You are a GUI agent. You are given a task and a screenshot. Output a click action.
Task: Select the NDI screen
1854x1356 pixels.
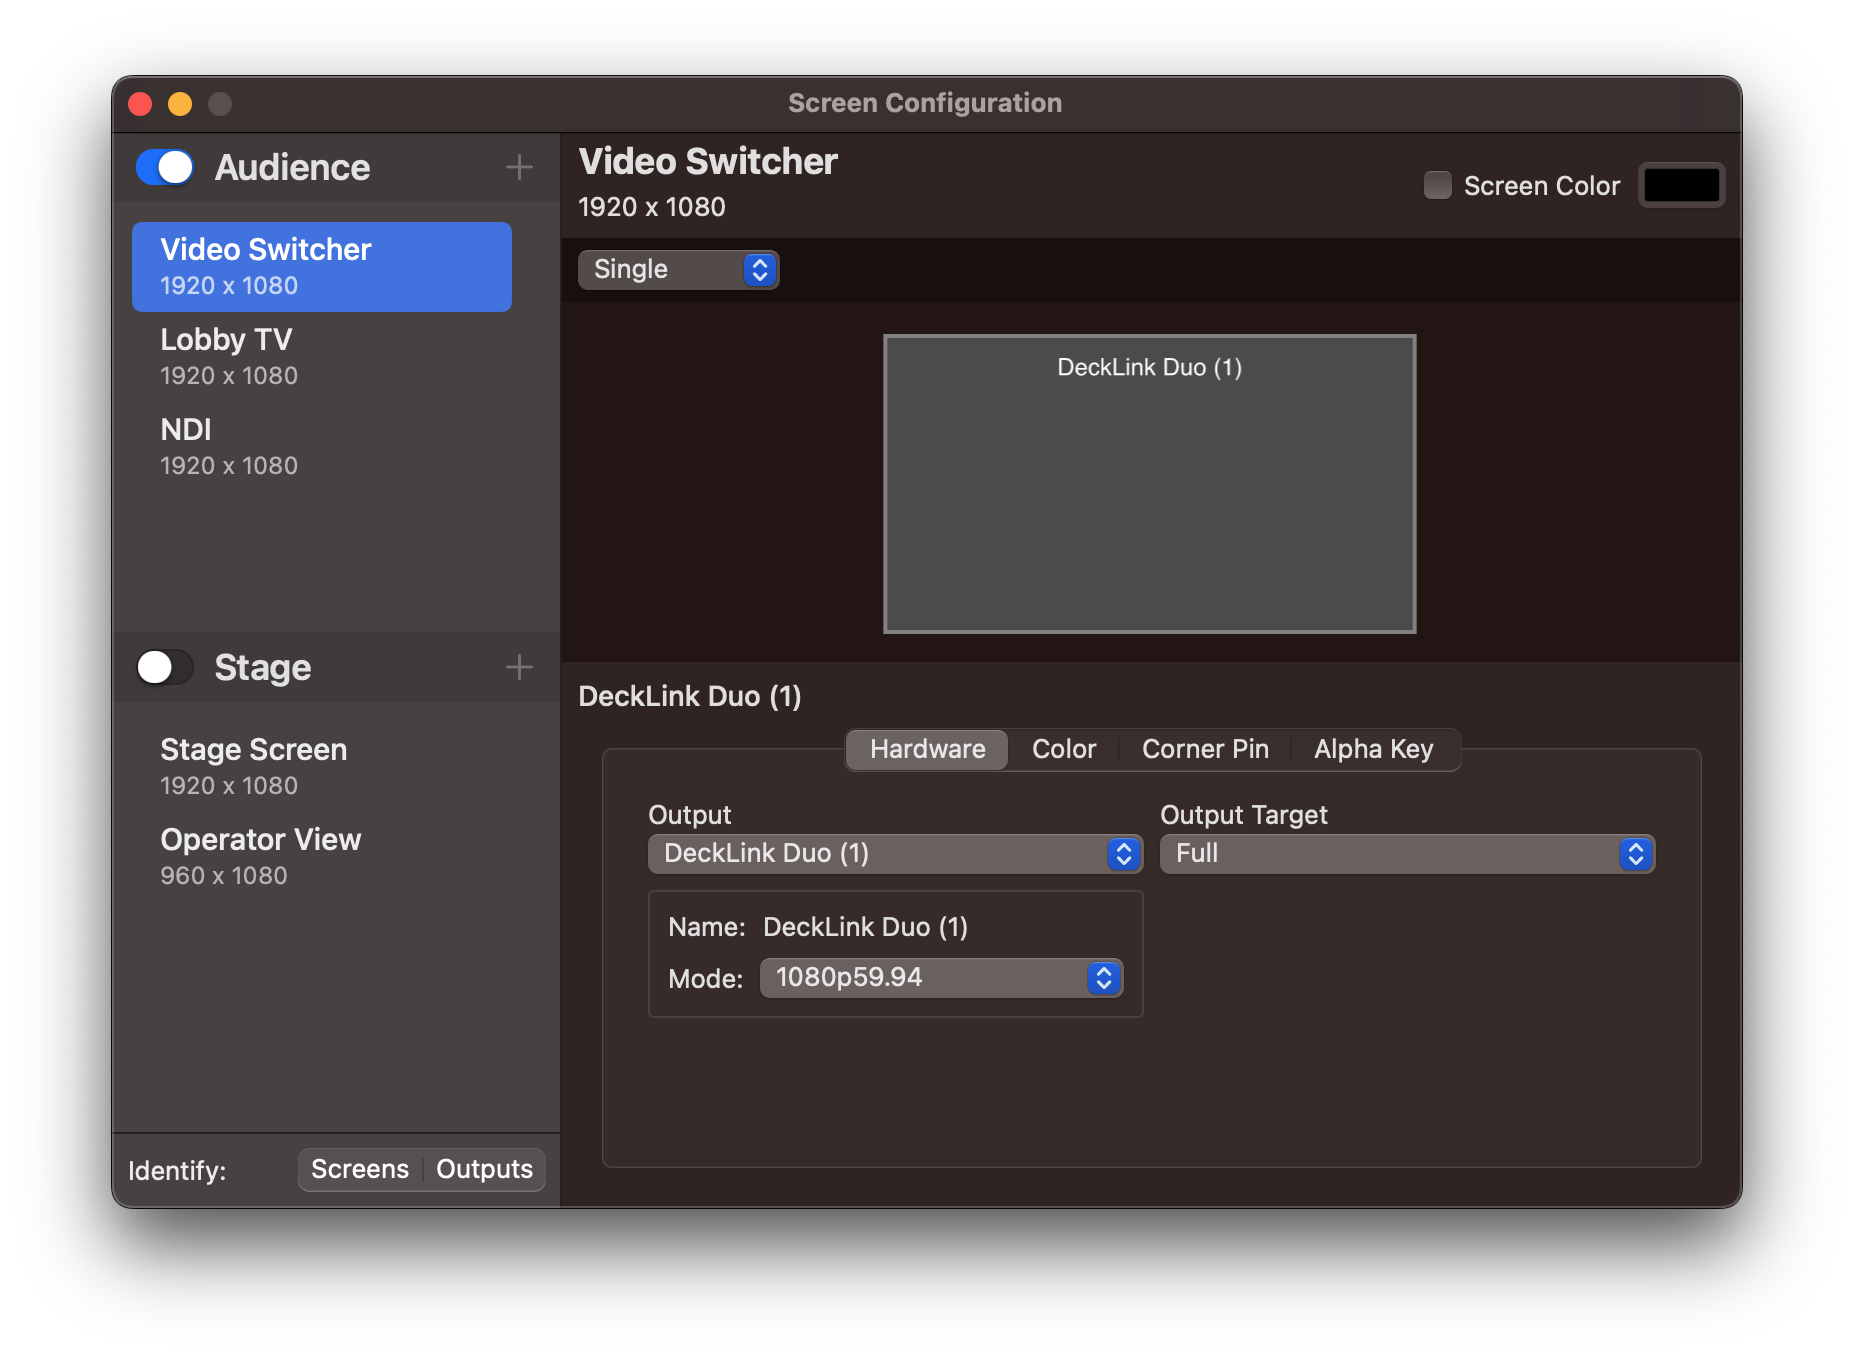coord(322,447)
